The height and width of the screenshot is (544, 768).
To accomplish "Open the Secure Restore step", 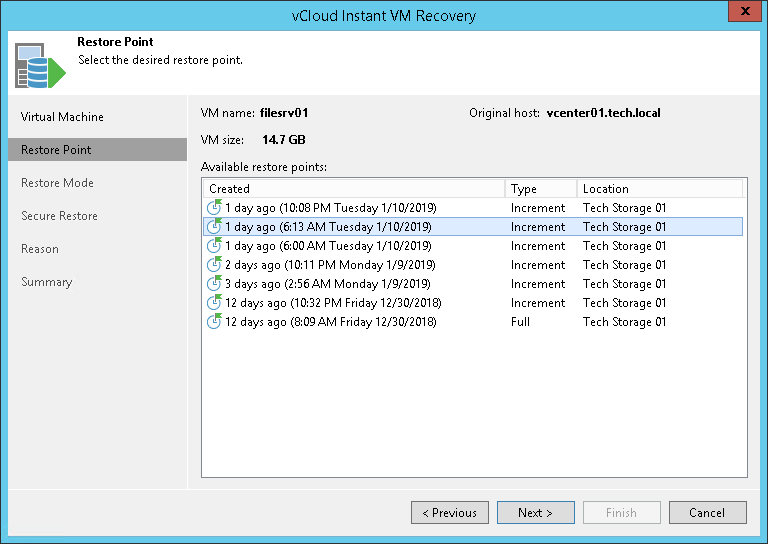I will (x=59, y=216).
